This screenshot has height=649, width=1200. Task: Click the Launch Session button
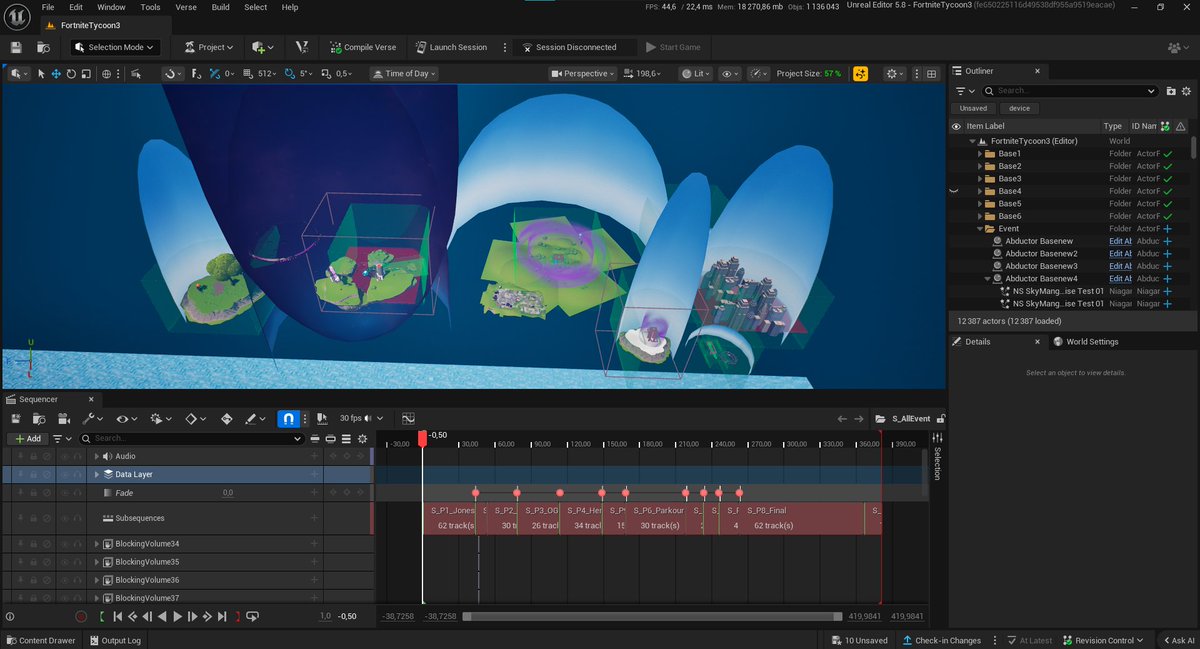[452, 47]
